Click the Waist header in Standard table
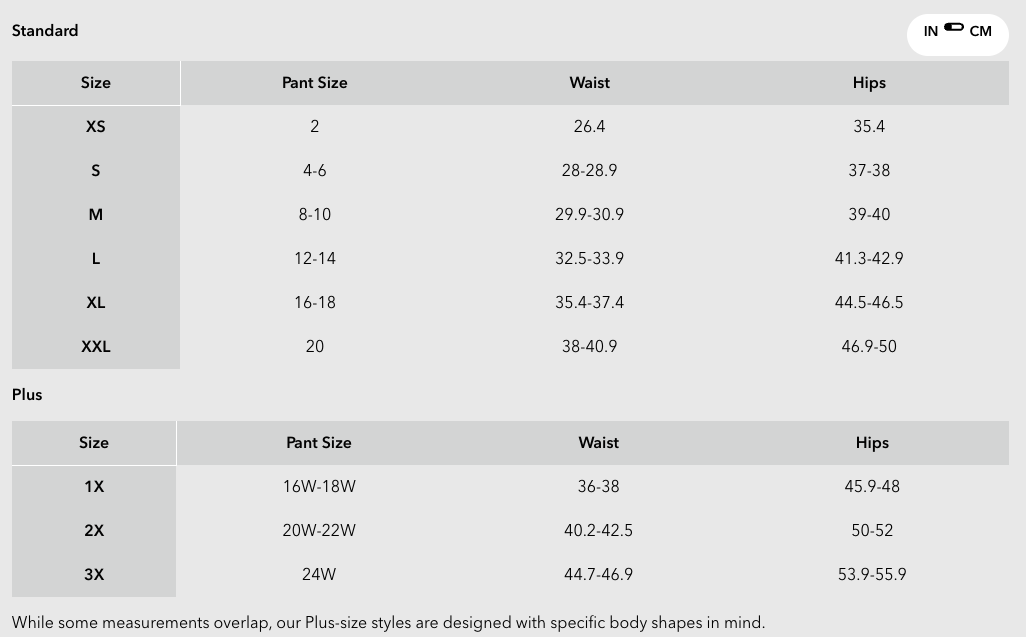Image resolution: width=1026 pixels, height=637 pixels. click(x=589, y=83)
